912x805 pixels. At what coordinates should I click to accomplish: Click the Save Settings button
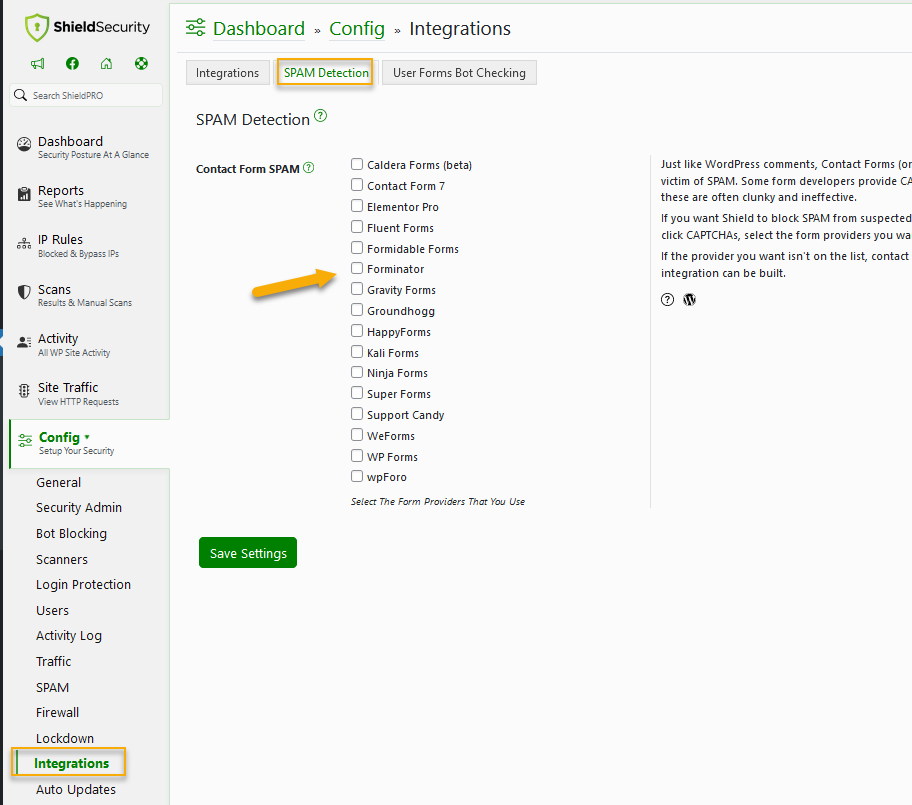point(248,553)
